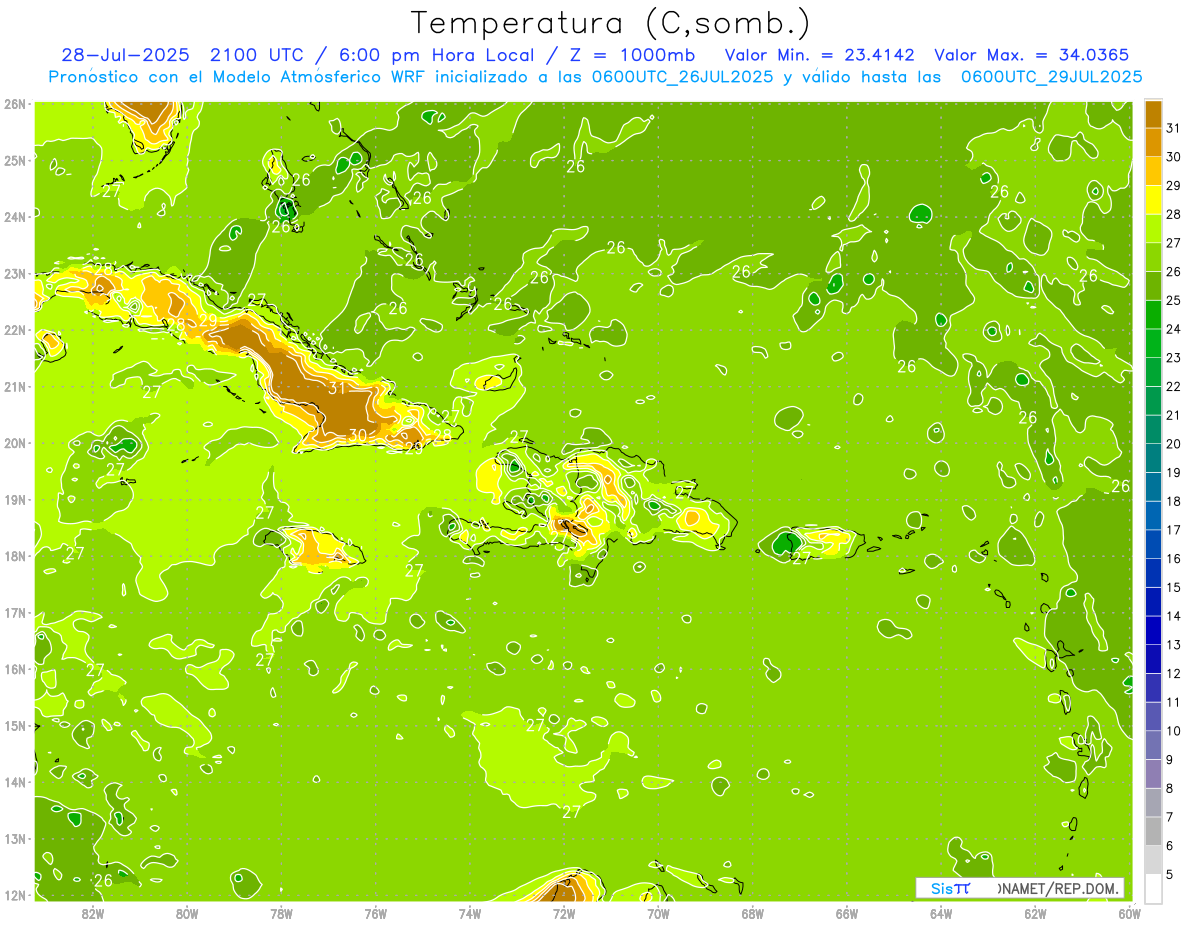Click the "70W" longitude axis label
This screenshot has height=927, width=1200.
coord(658,913)
